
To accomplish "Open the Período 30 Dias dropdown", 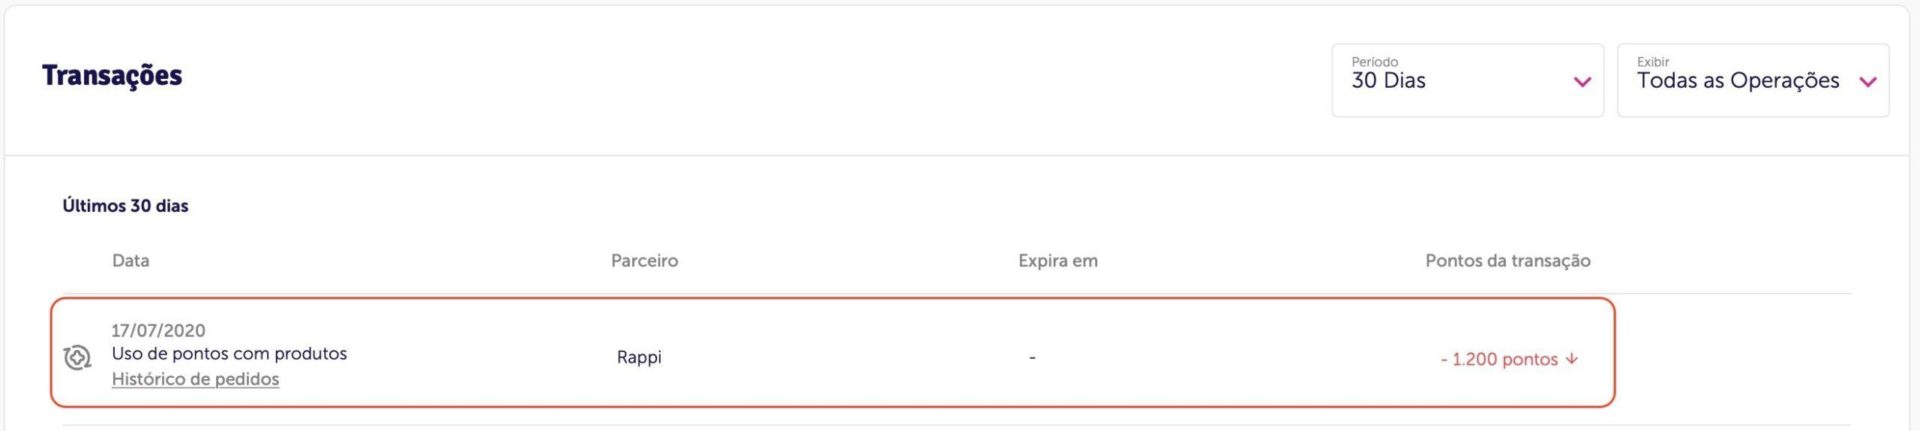I will (x=1467, y=80).
